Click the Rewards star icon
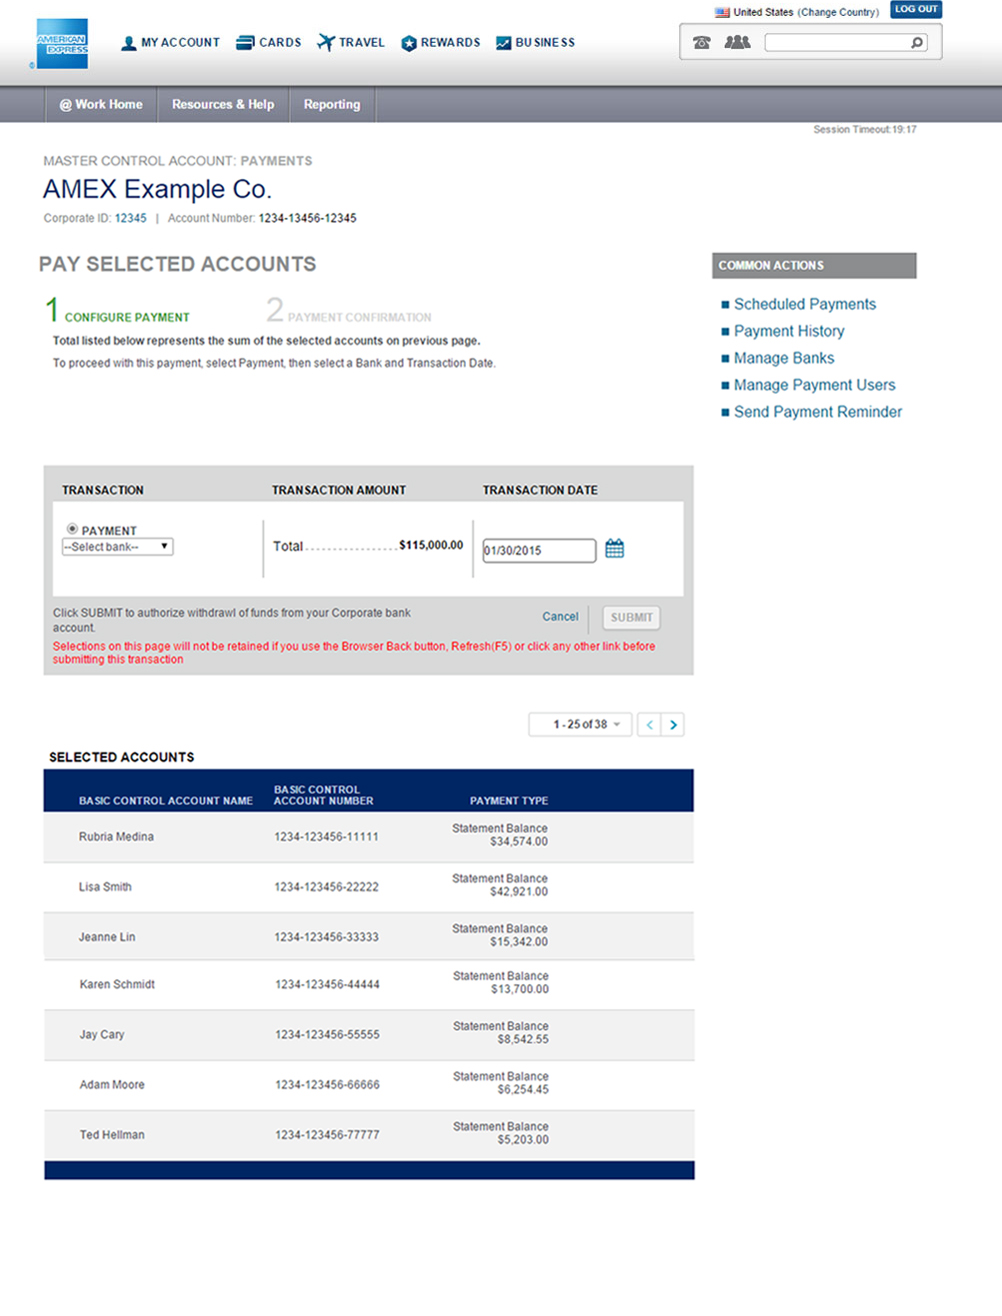This screenshot has height=1316, width=1002. 409,43
